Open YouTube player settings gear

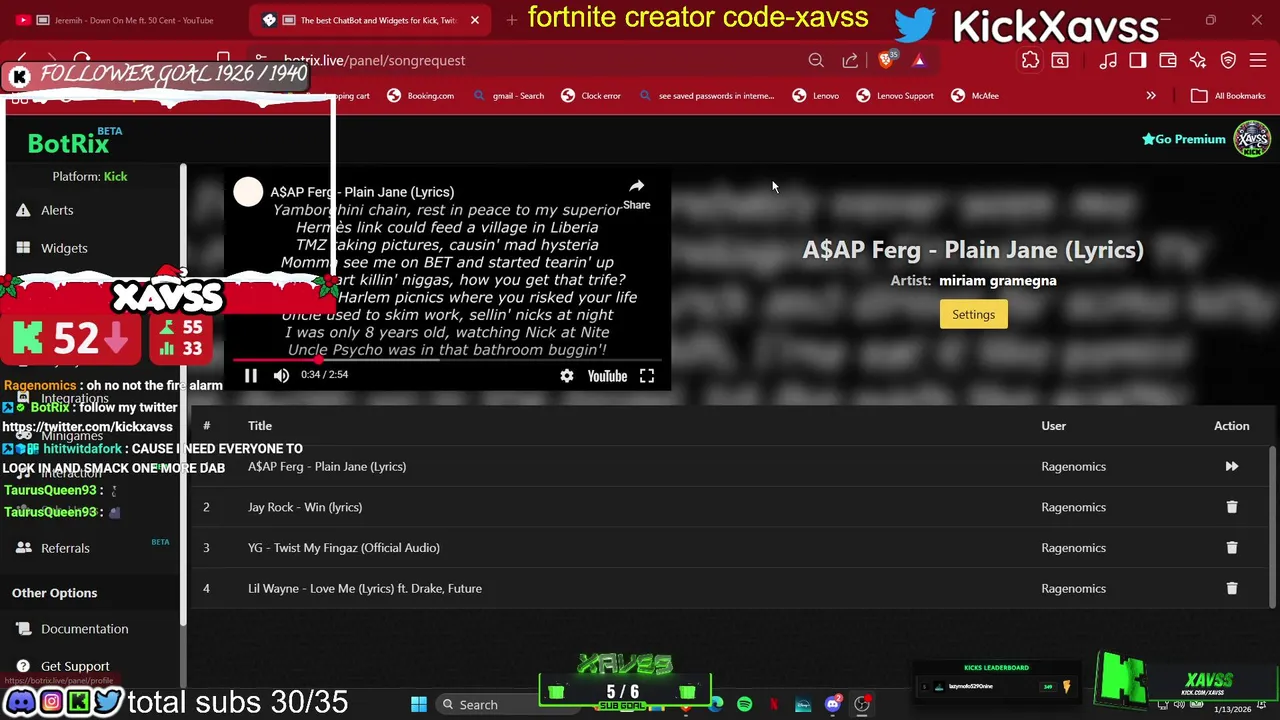pyautogui.click(x=567, y=376)
